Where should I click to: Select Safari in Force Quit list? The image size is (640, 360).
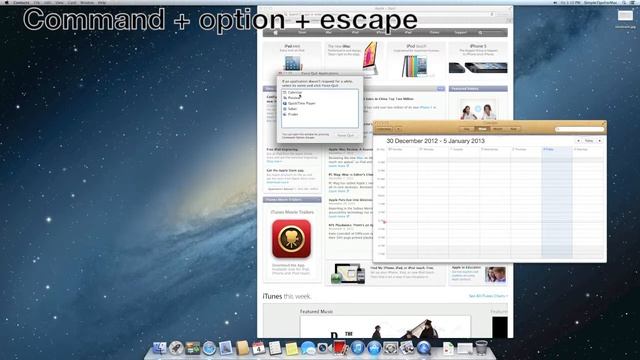tap(320, 109)
